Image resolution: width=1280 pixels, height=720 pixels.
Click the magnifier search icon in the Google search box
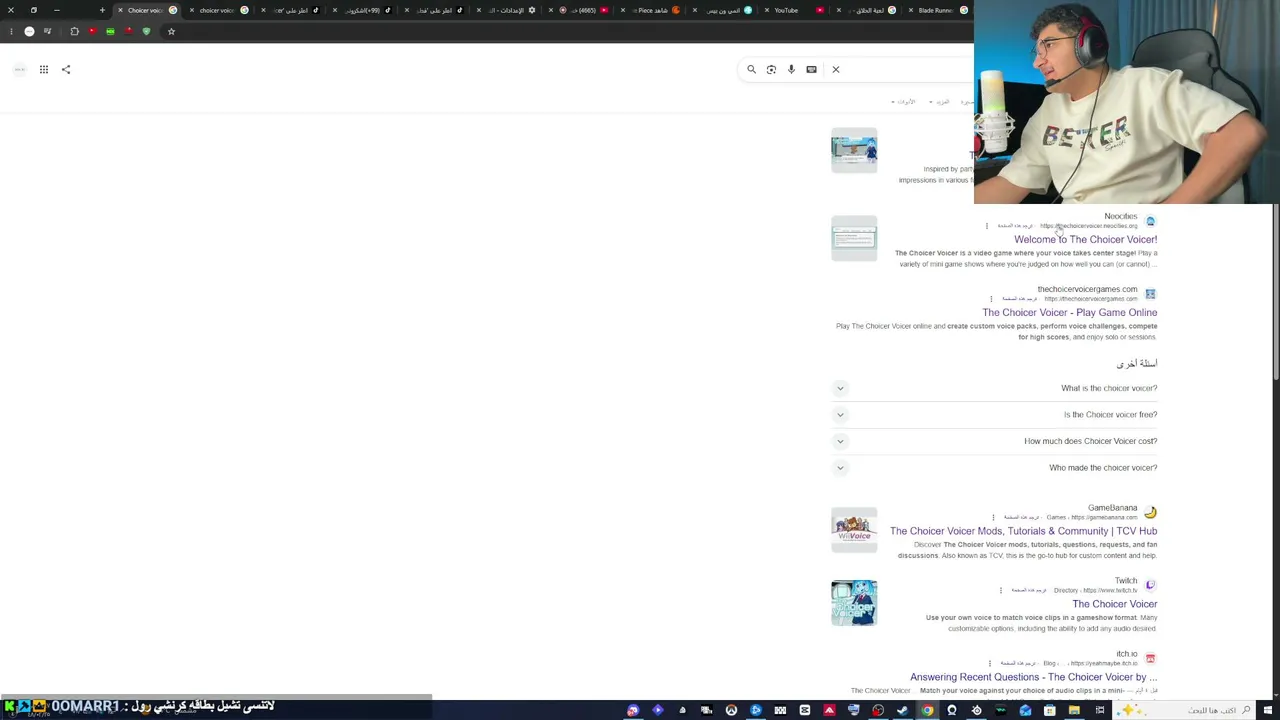coord(751,70)
